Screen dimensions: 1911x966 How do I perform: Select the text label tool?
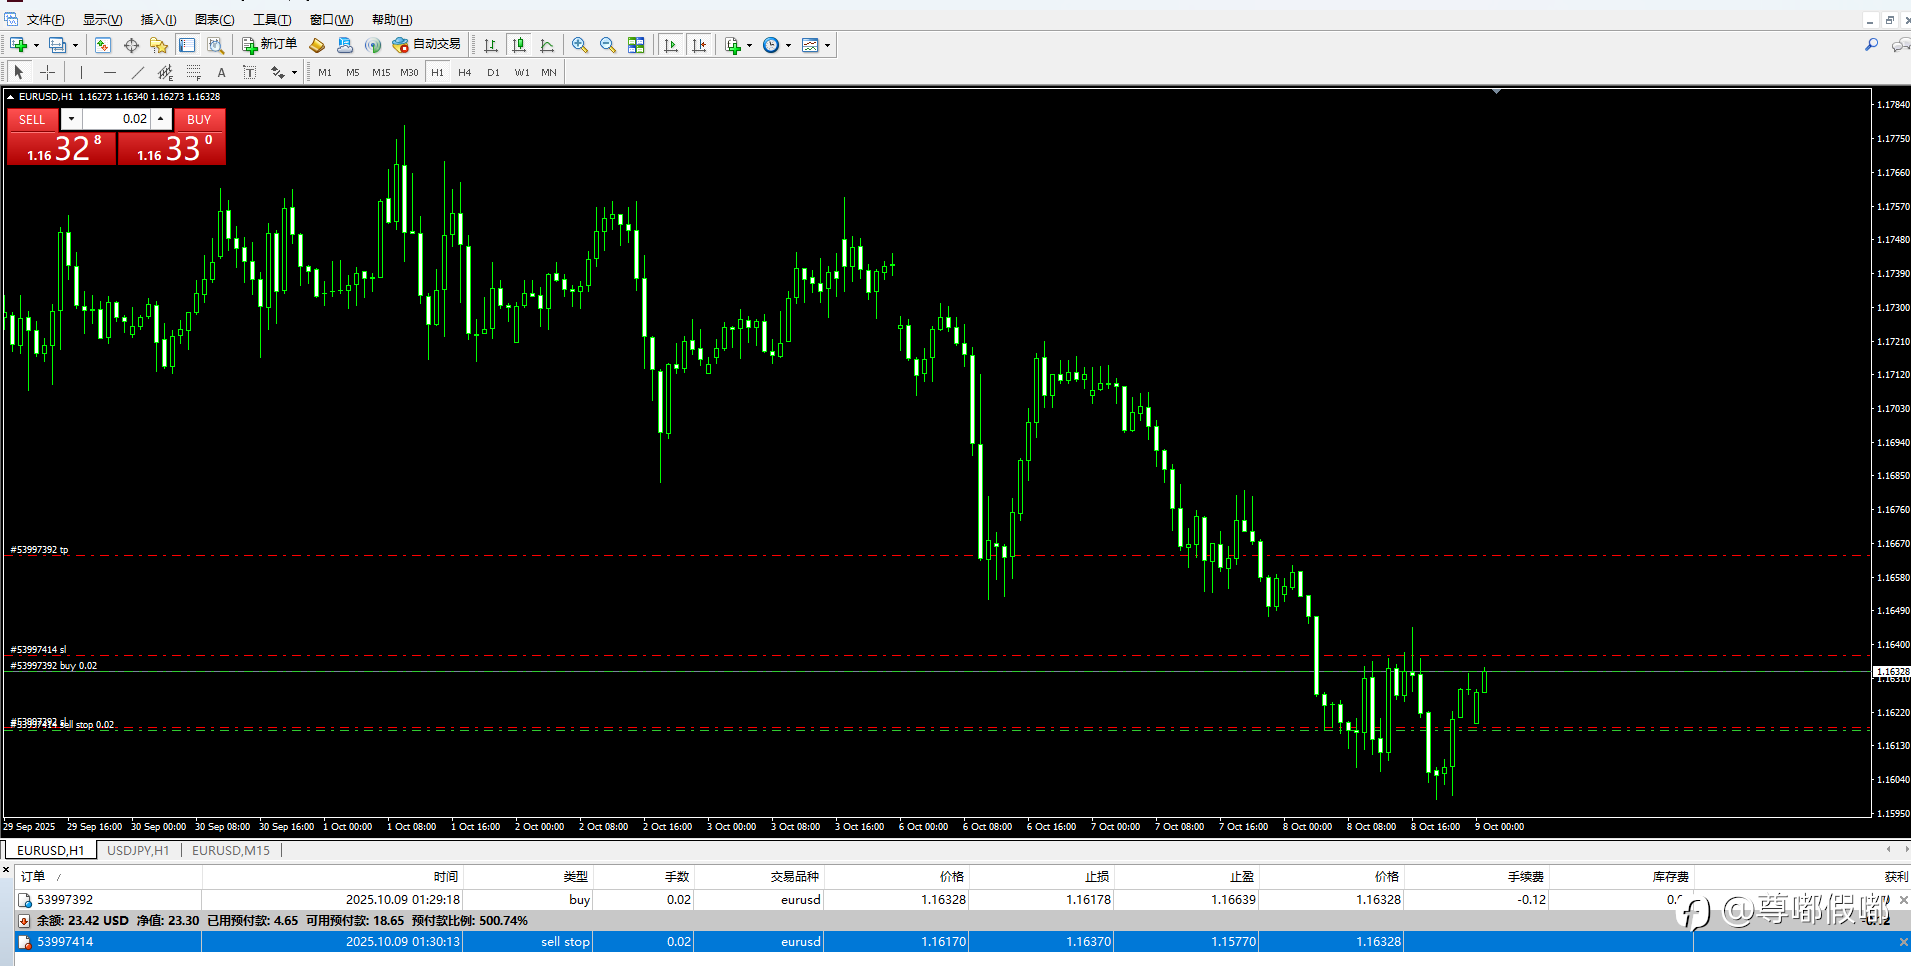coord(249,72)
